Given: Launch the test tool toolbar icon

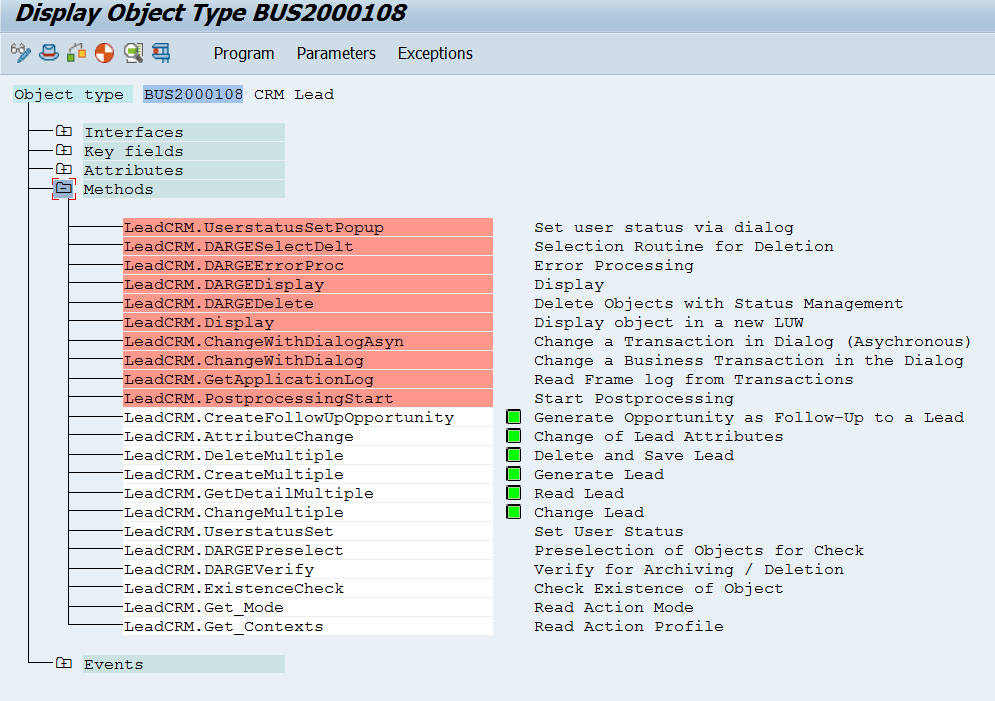Looking at the screenshot, I should coord(160,53).
